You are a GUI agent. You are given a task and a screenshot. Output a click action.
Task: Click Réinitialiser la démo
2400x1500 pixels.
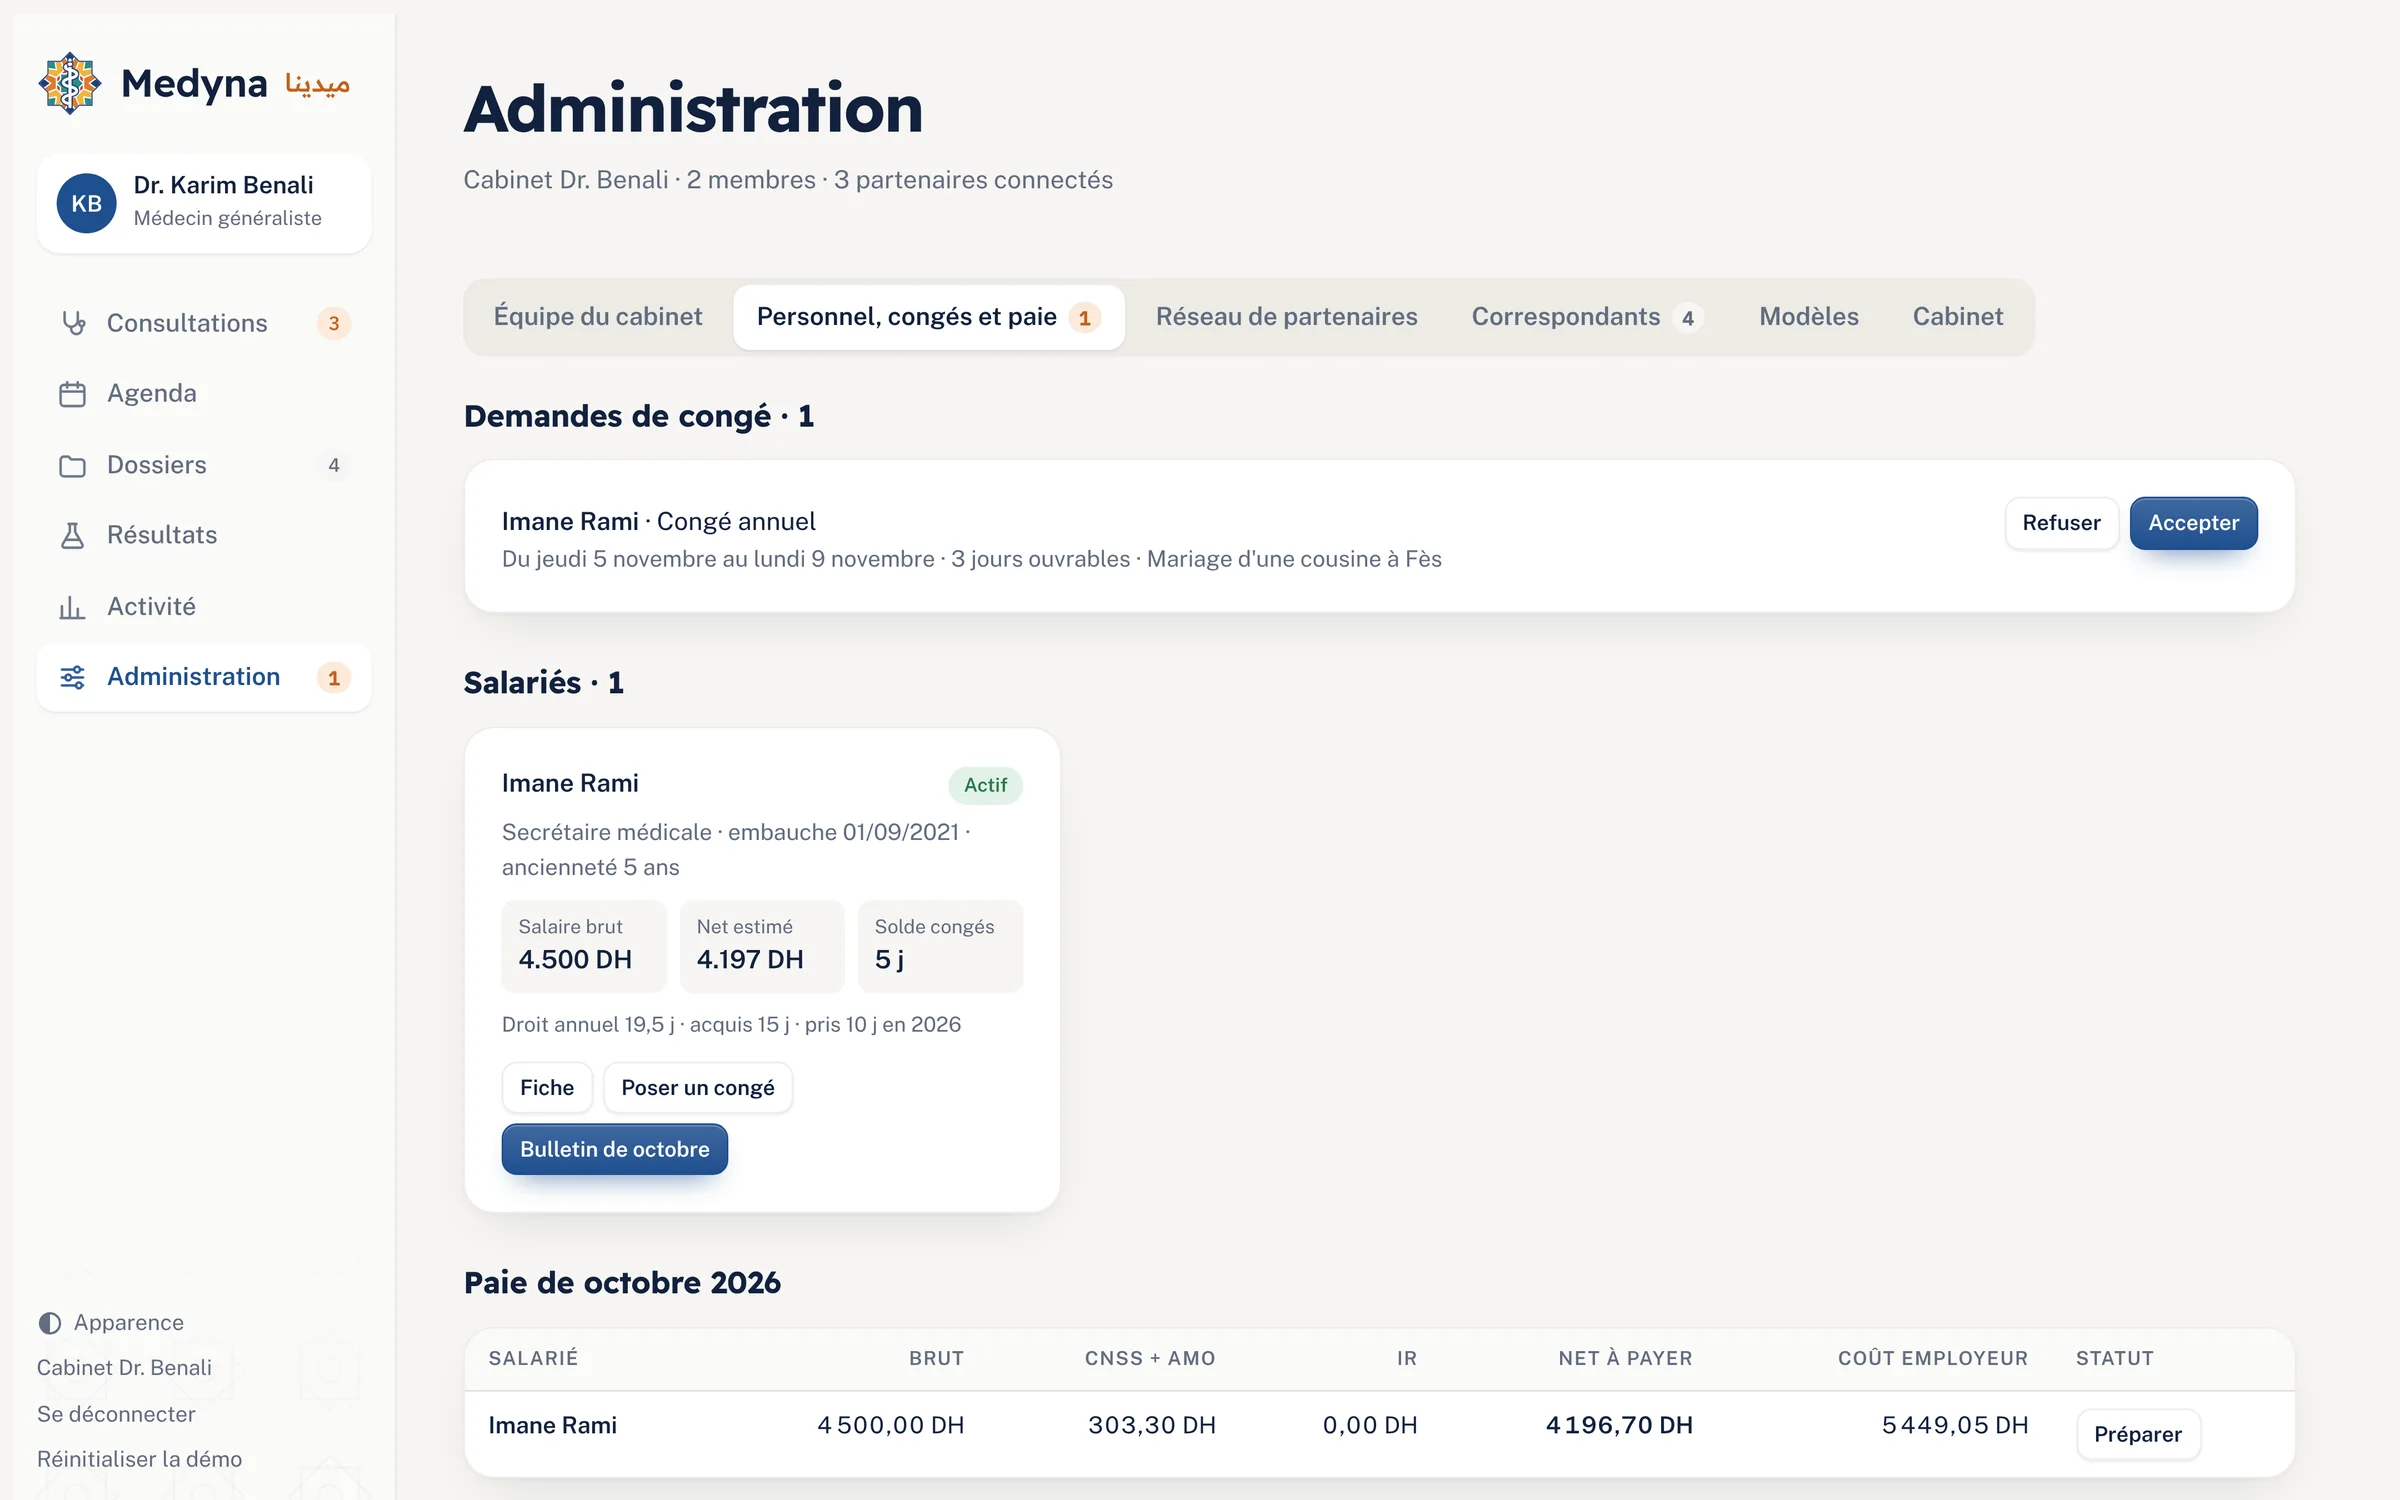[139, 1459]
